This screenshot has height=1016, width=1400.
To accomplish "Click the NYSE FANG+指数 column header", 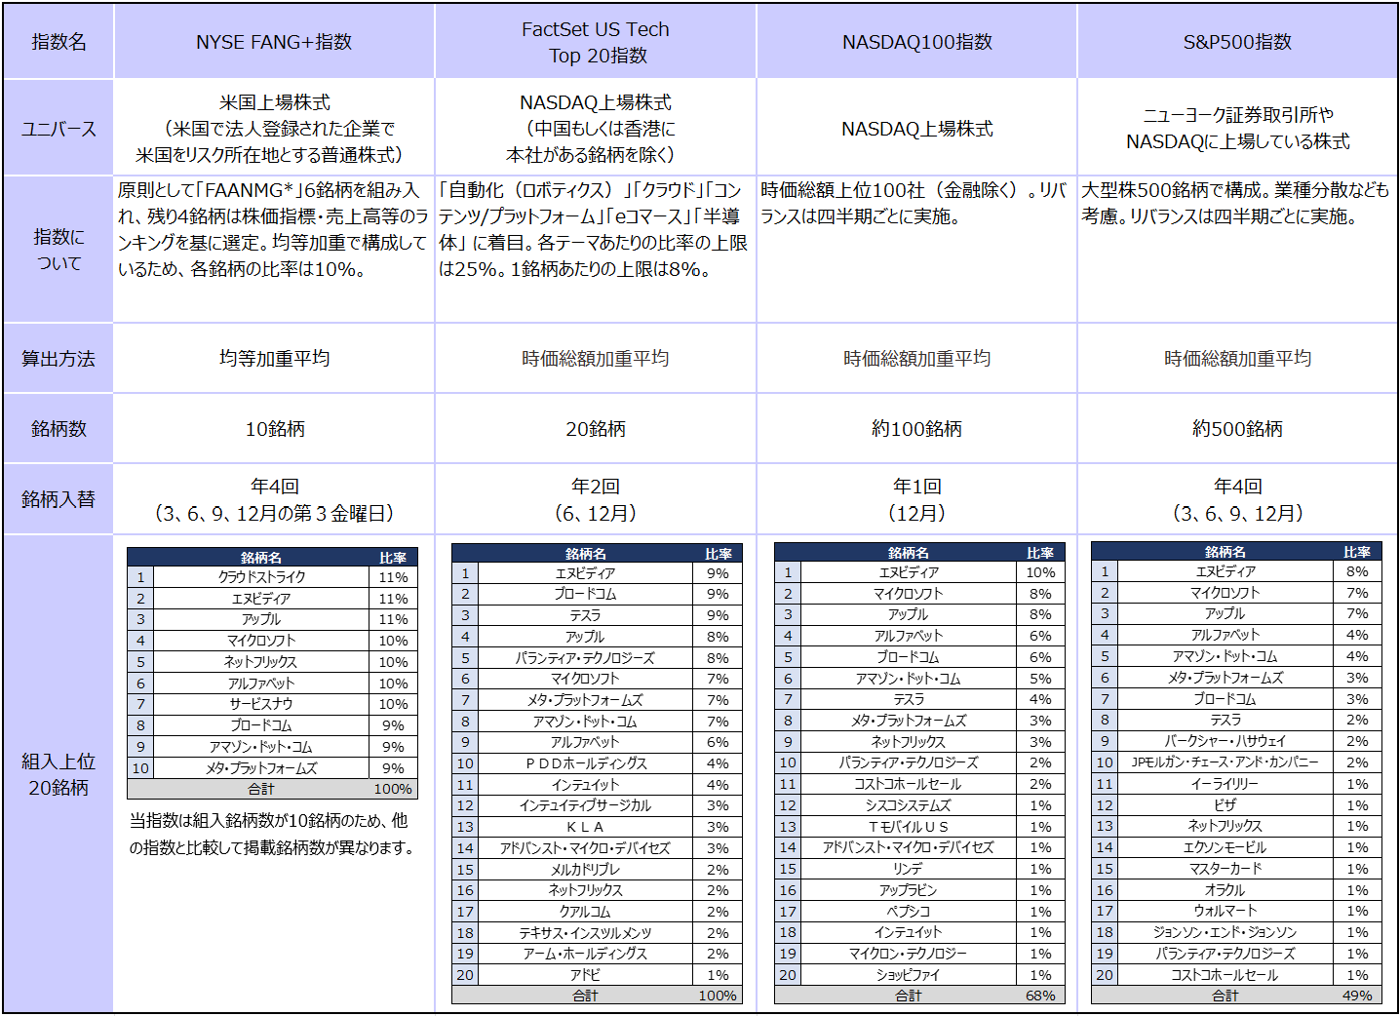I will tap(274, 42).
